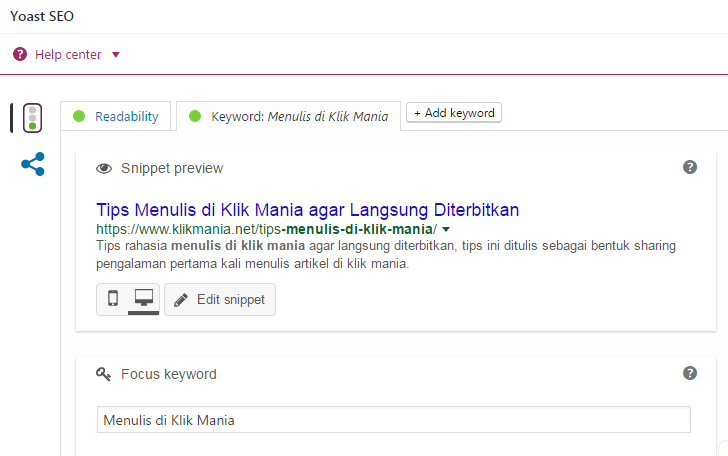728x456 pixels.
Task: Open the social share settings icon
Action: pos(33,164)
